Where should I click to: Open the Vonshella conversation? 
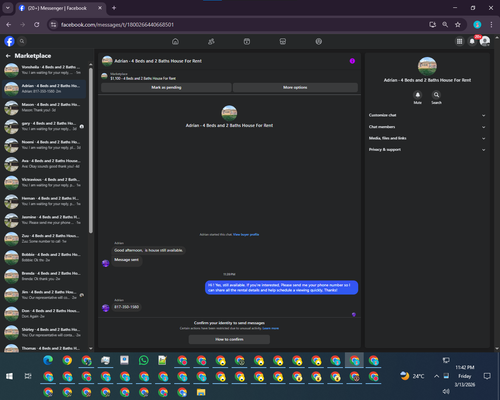(44, 70)
